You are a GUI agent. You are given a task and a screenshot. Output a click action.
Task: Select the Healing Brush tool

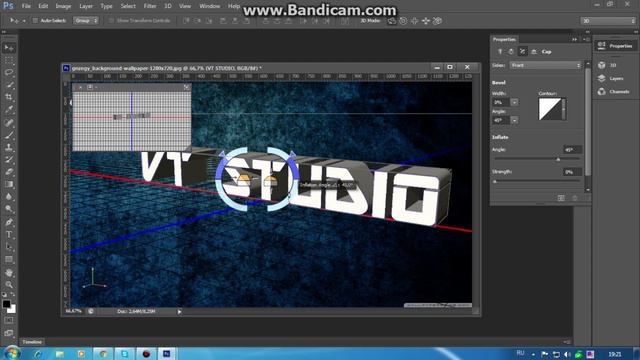click(x=9, y=122)
